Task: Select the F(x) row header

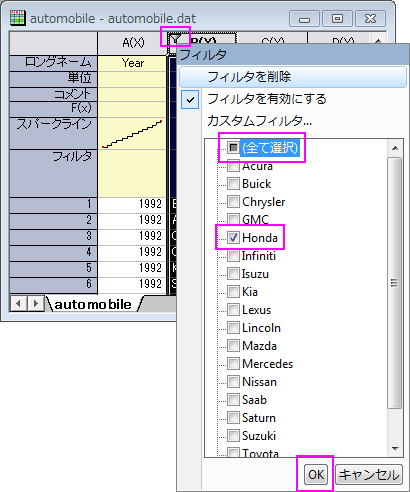Action: pyautogui.click(x=53, y=109)
